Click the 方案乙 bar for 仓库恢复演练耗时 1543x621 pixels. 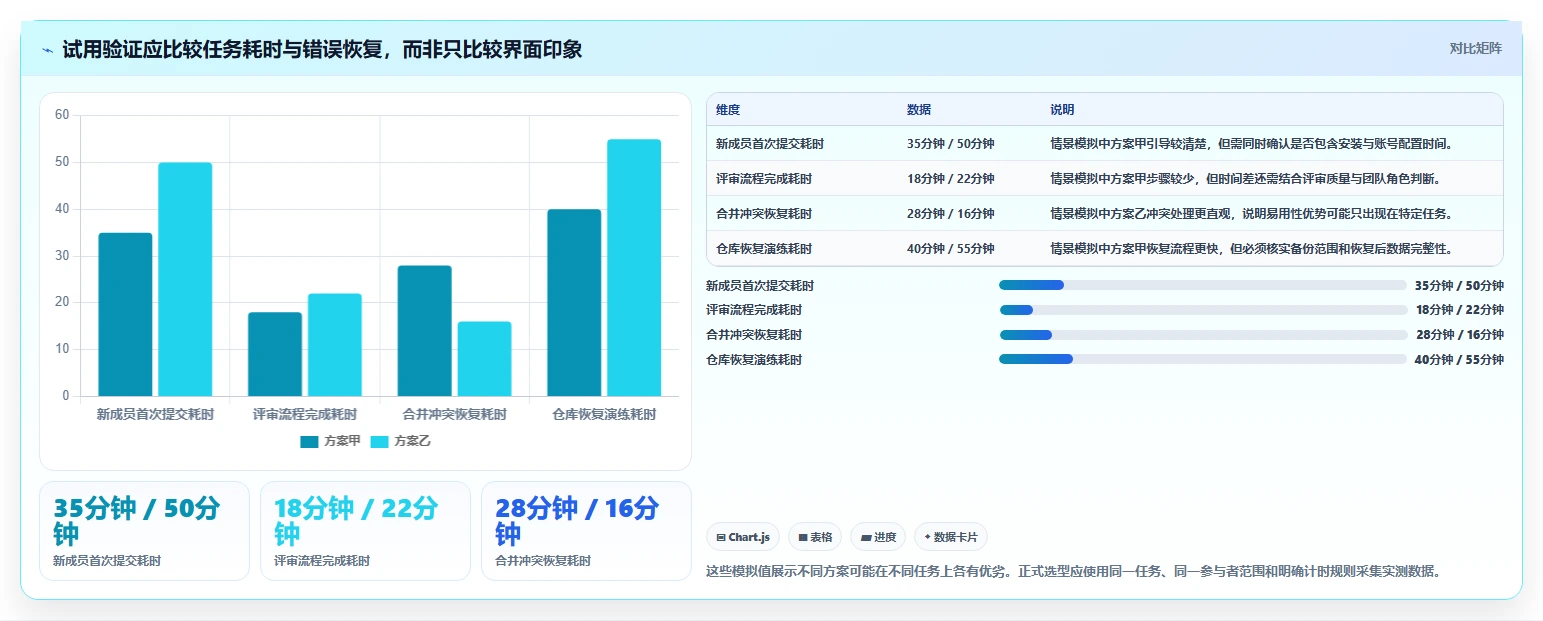pos(634,267)
